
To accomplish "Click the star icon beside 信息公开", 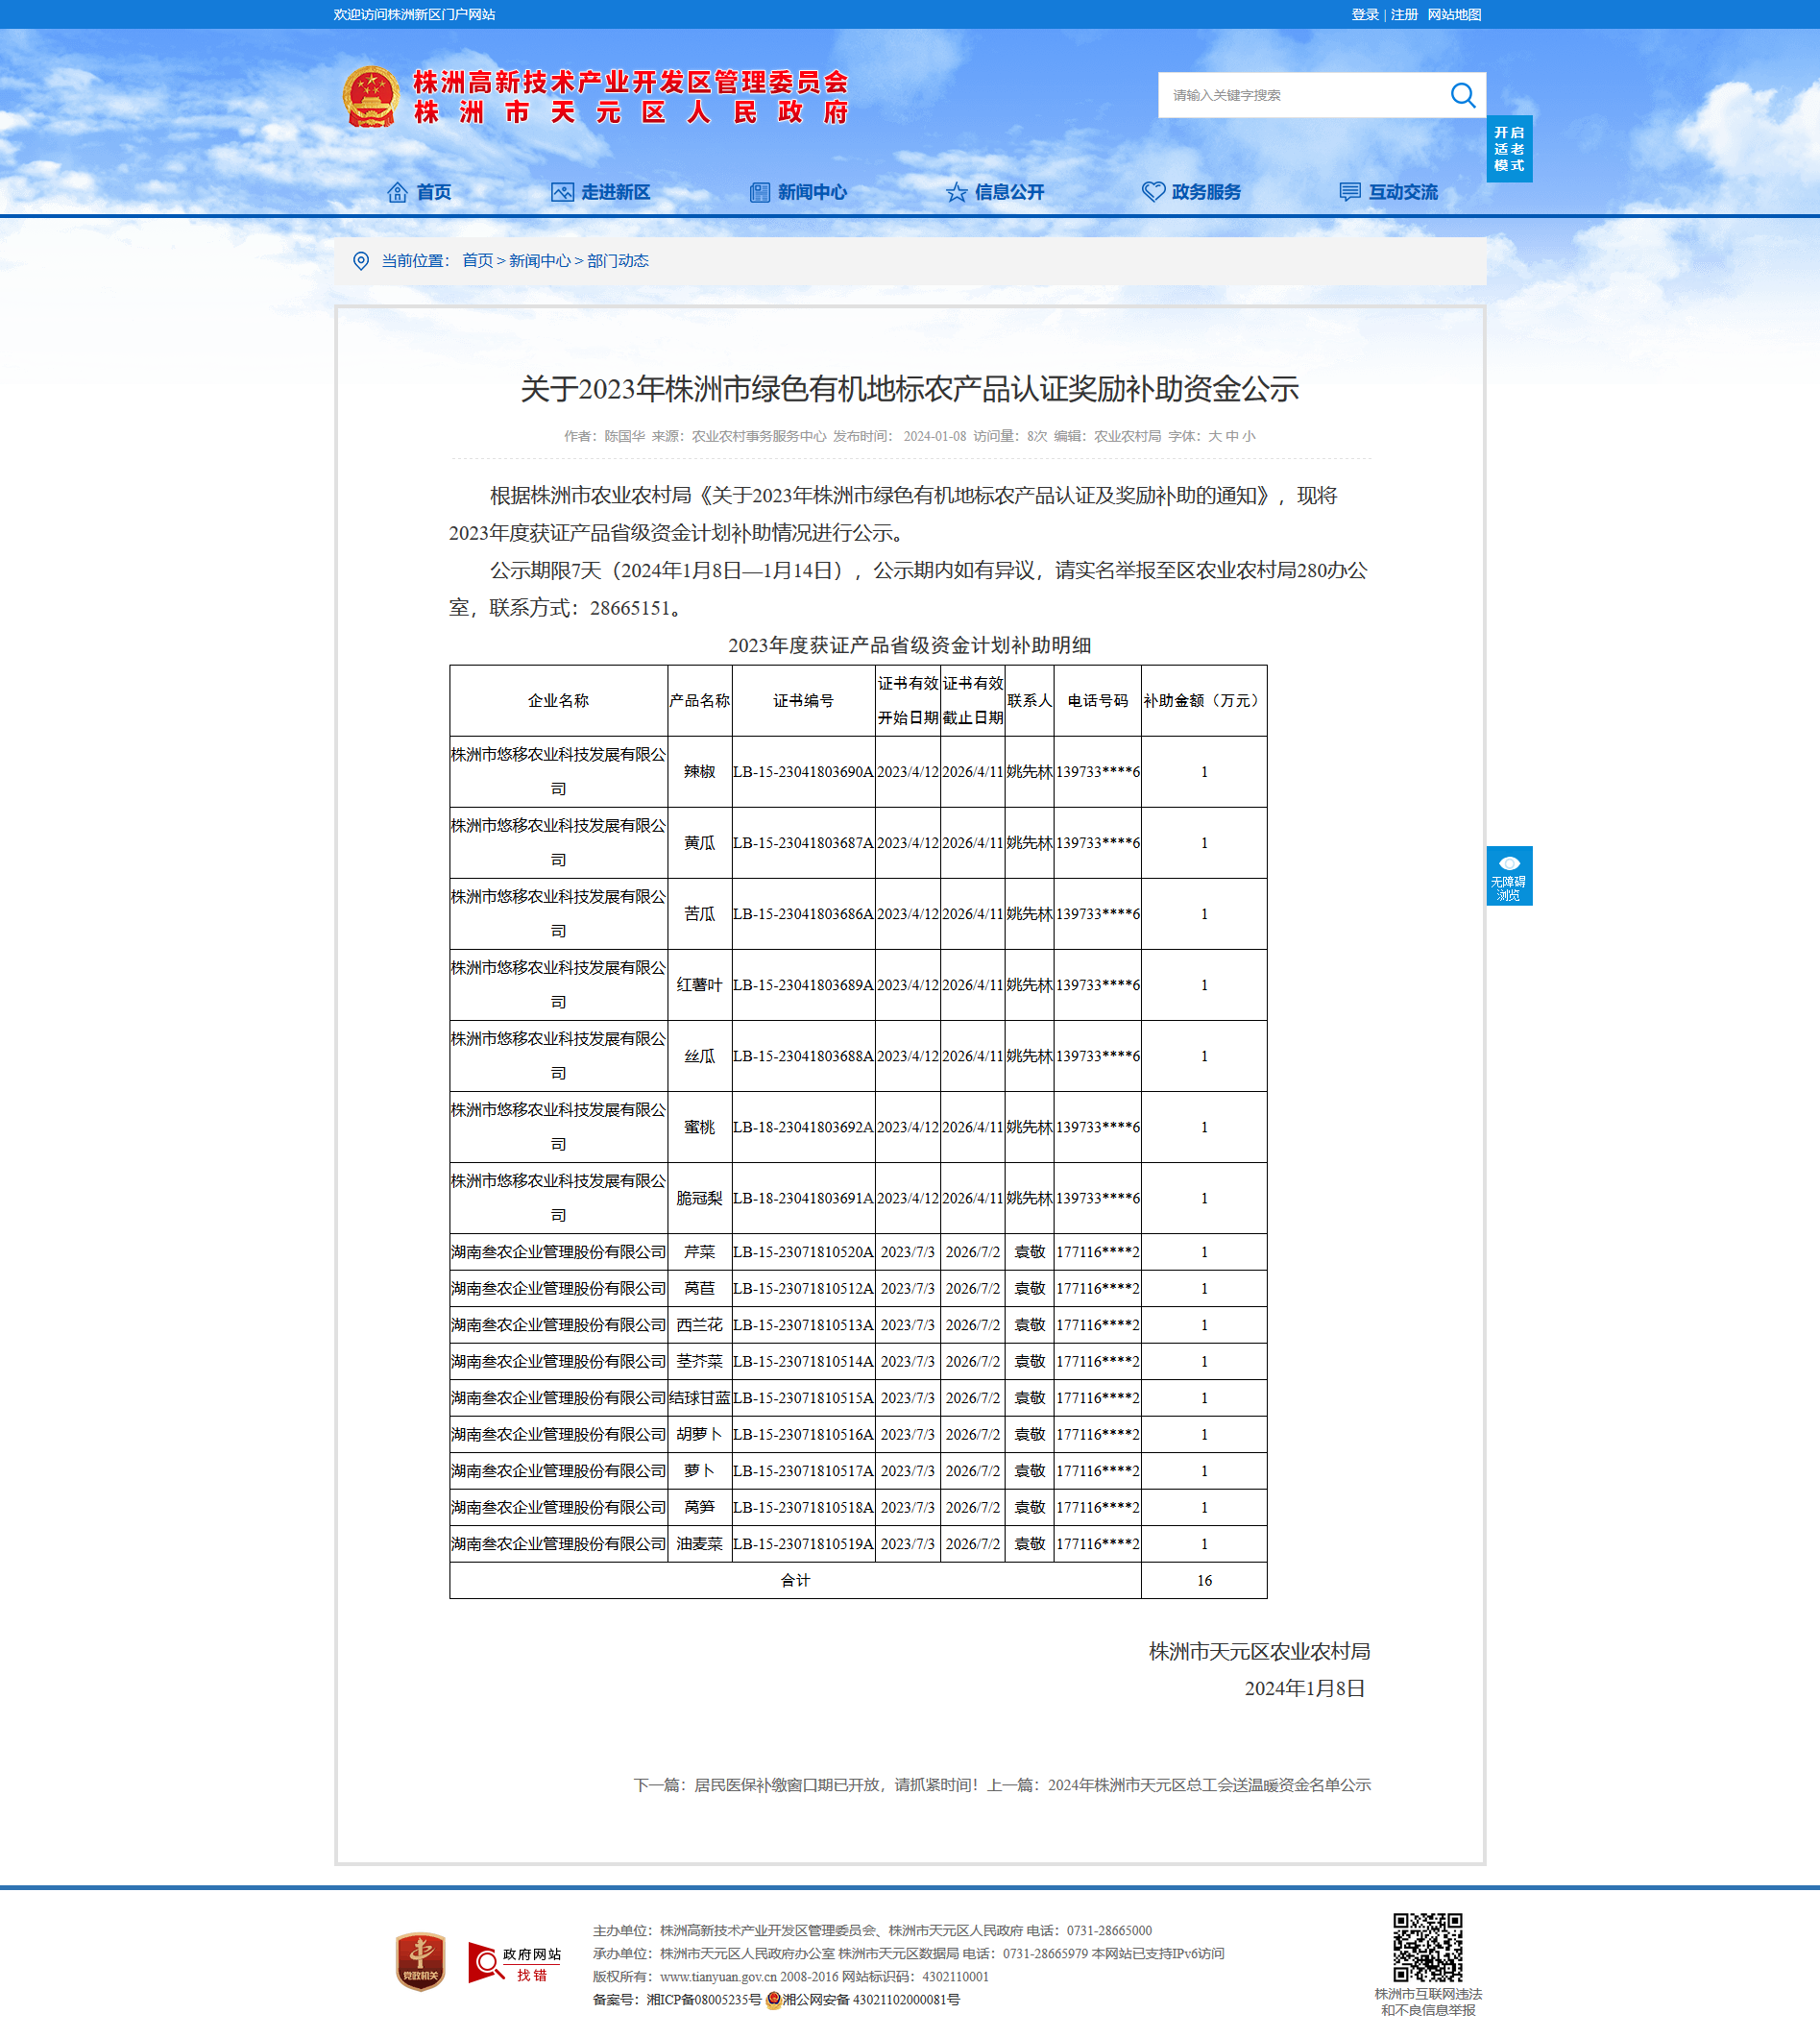I will [957, 192].
